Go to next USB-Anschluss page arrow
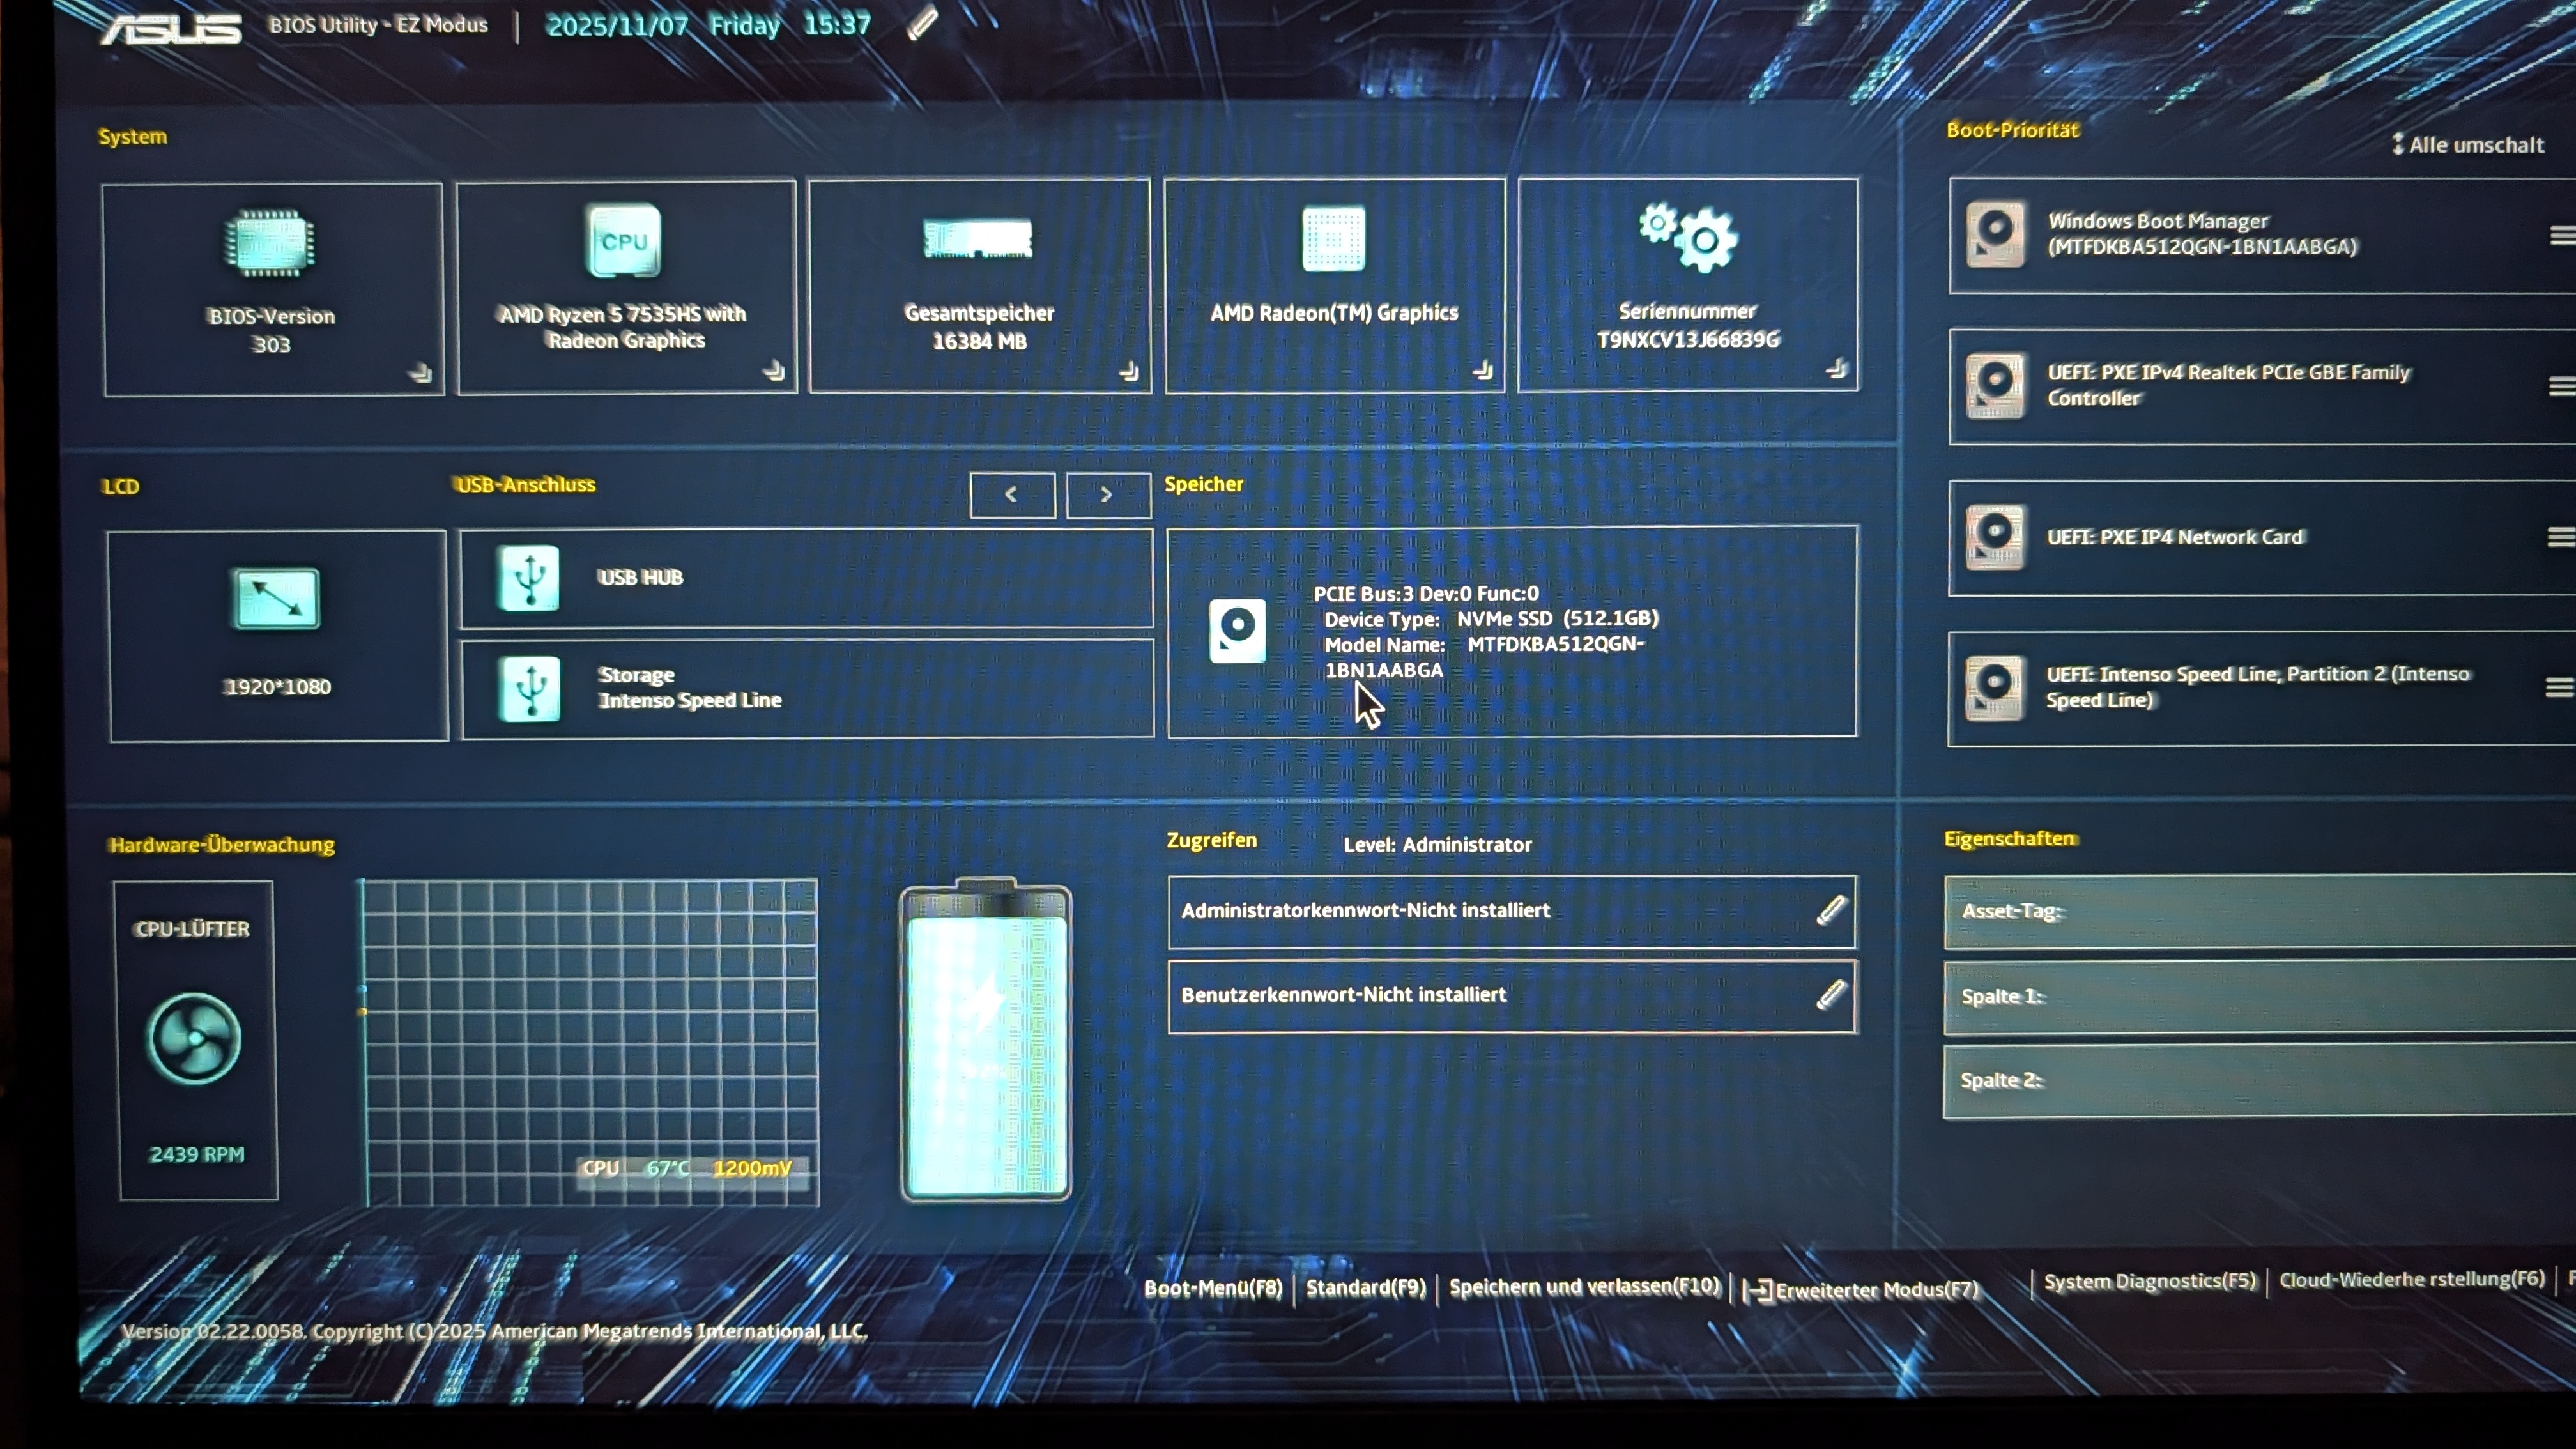Screen dimensions: 2576x1449 point(1107,495)
